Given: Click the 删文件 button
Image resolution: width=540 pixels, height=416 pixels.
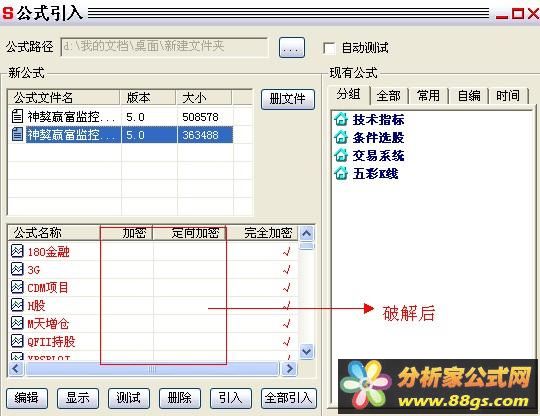Looking at the screenshot, I should point(288,99).
